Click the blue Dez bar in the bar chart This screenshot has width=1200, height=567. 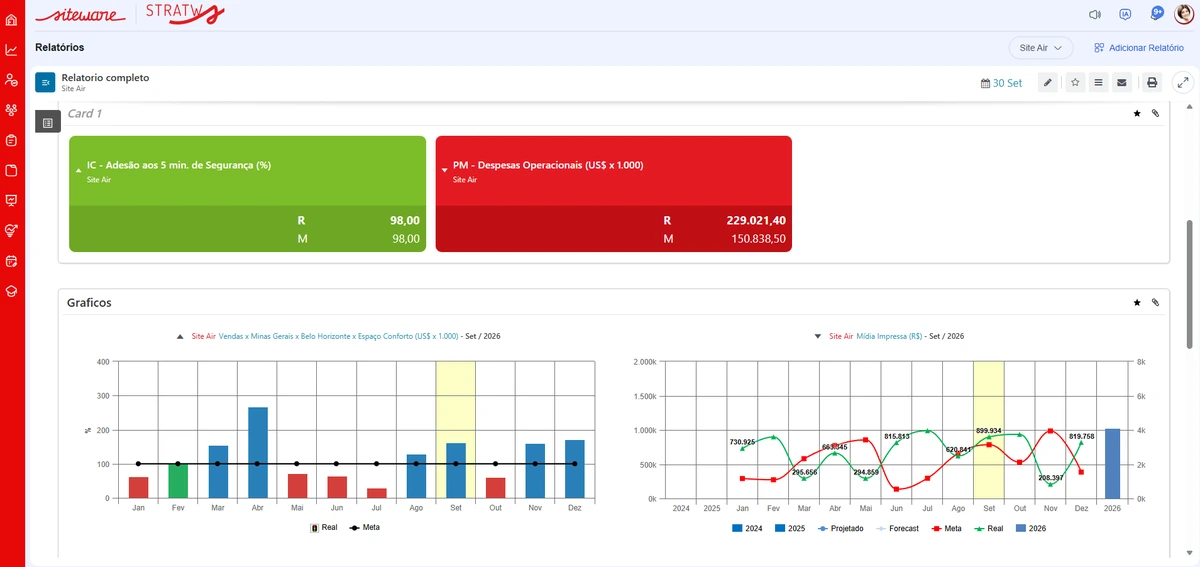pos(574,469)
